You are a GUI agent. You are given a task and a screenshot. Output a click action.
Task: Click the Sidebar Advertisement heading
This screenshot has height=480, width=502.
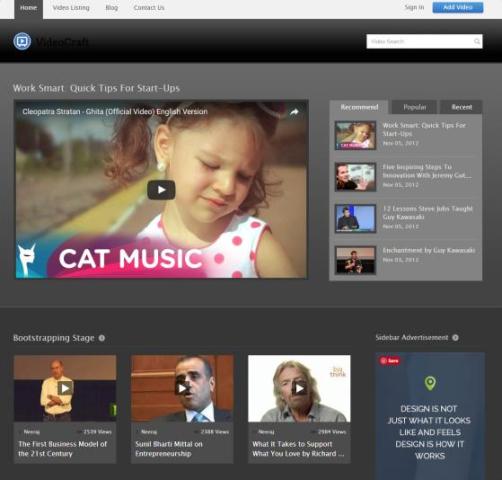412,338
